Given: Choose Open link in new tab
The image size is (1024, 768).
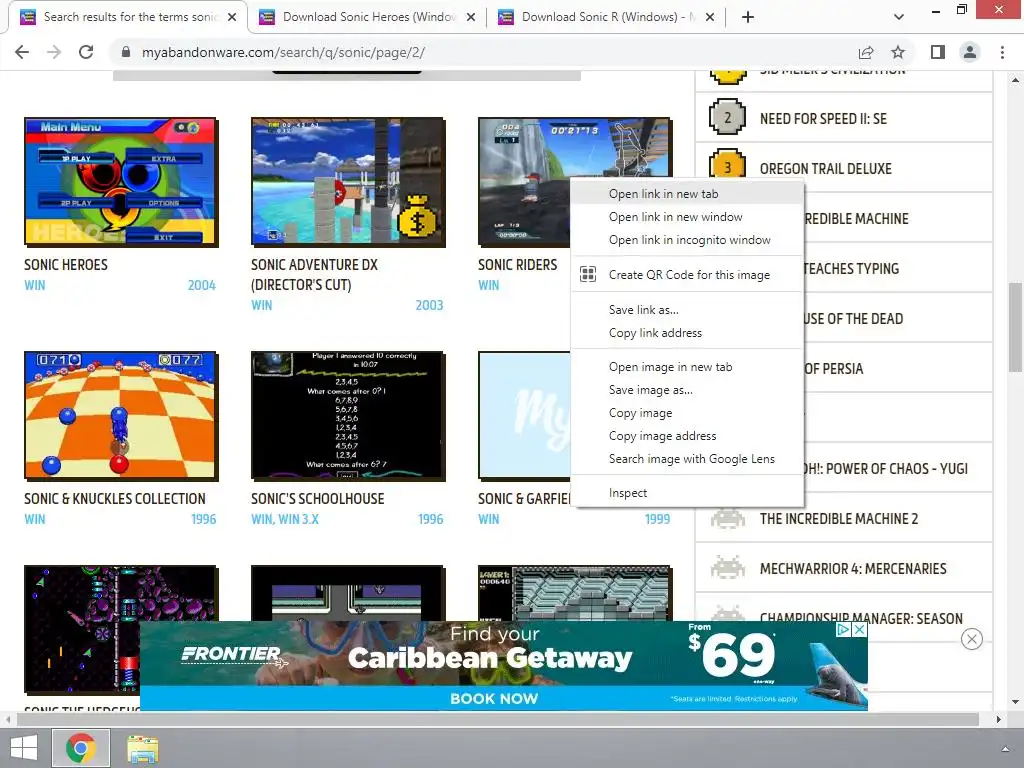Looking at the screenshot, I should click(687, 194).
